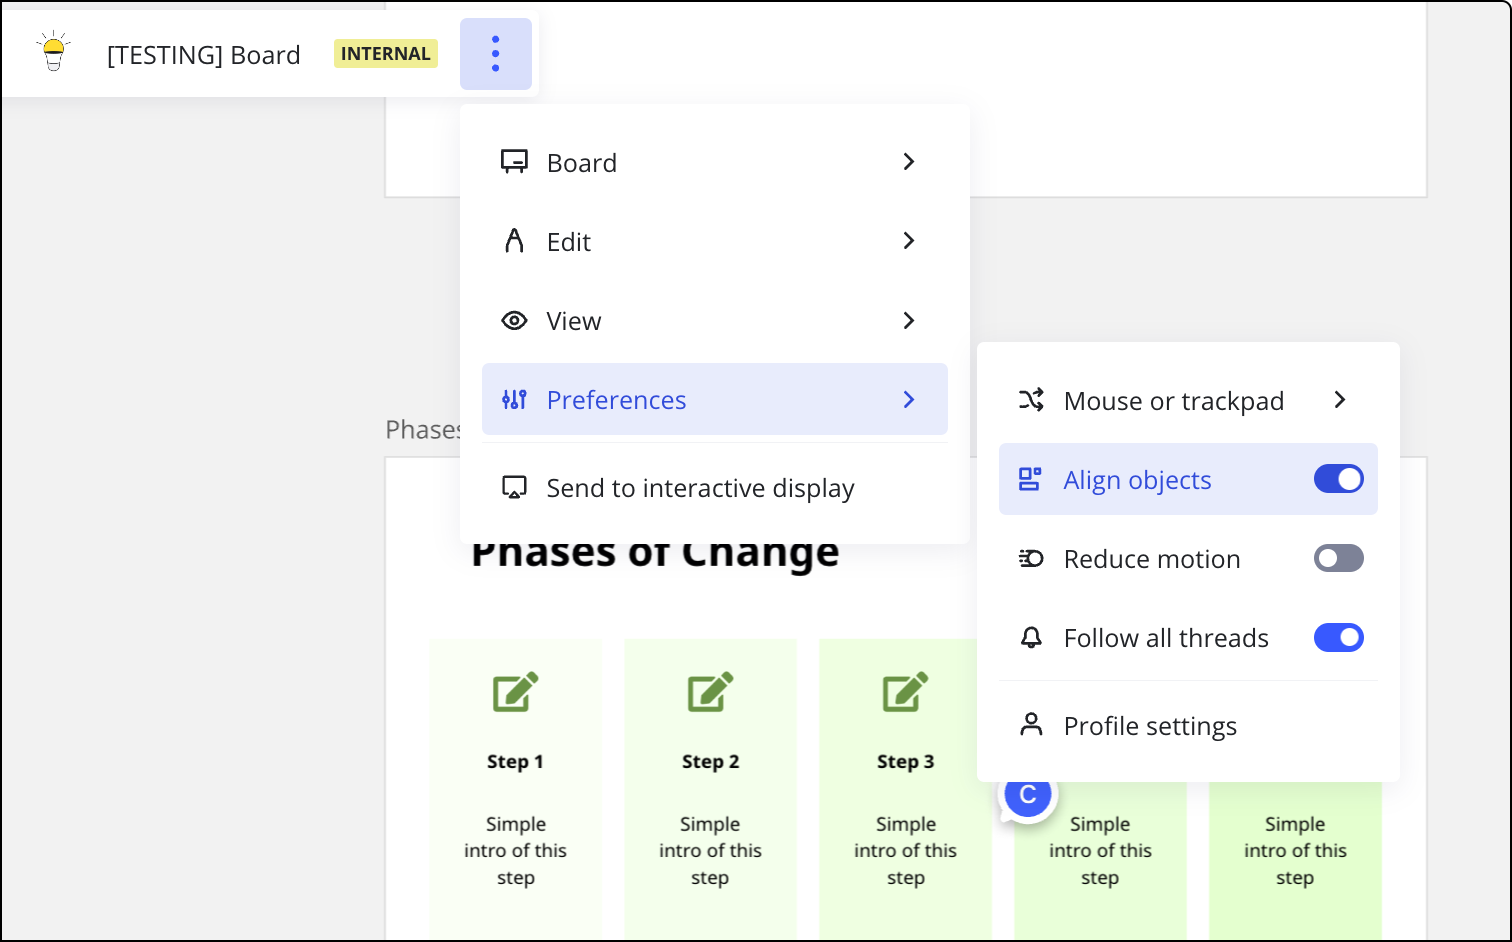This screenshot has width=1512, height=942.
Task: Disable the Align objects toggle
Action: coord(1338,479)
